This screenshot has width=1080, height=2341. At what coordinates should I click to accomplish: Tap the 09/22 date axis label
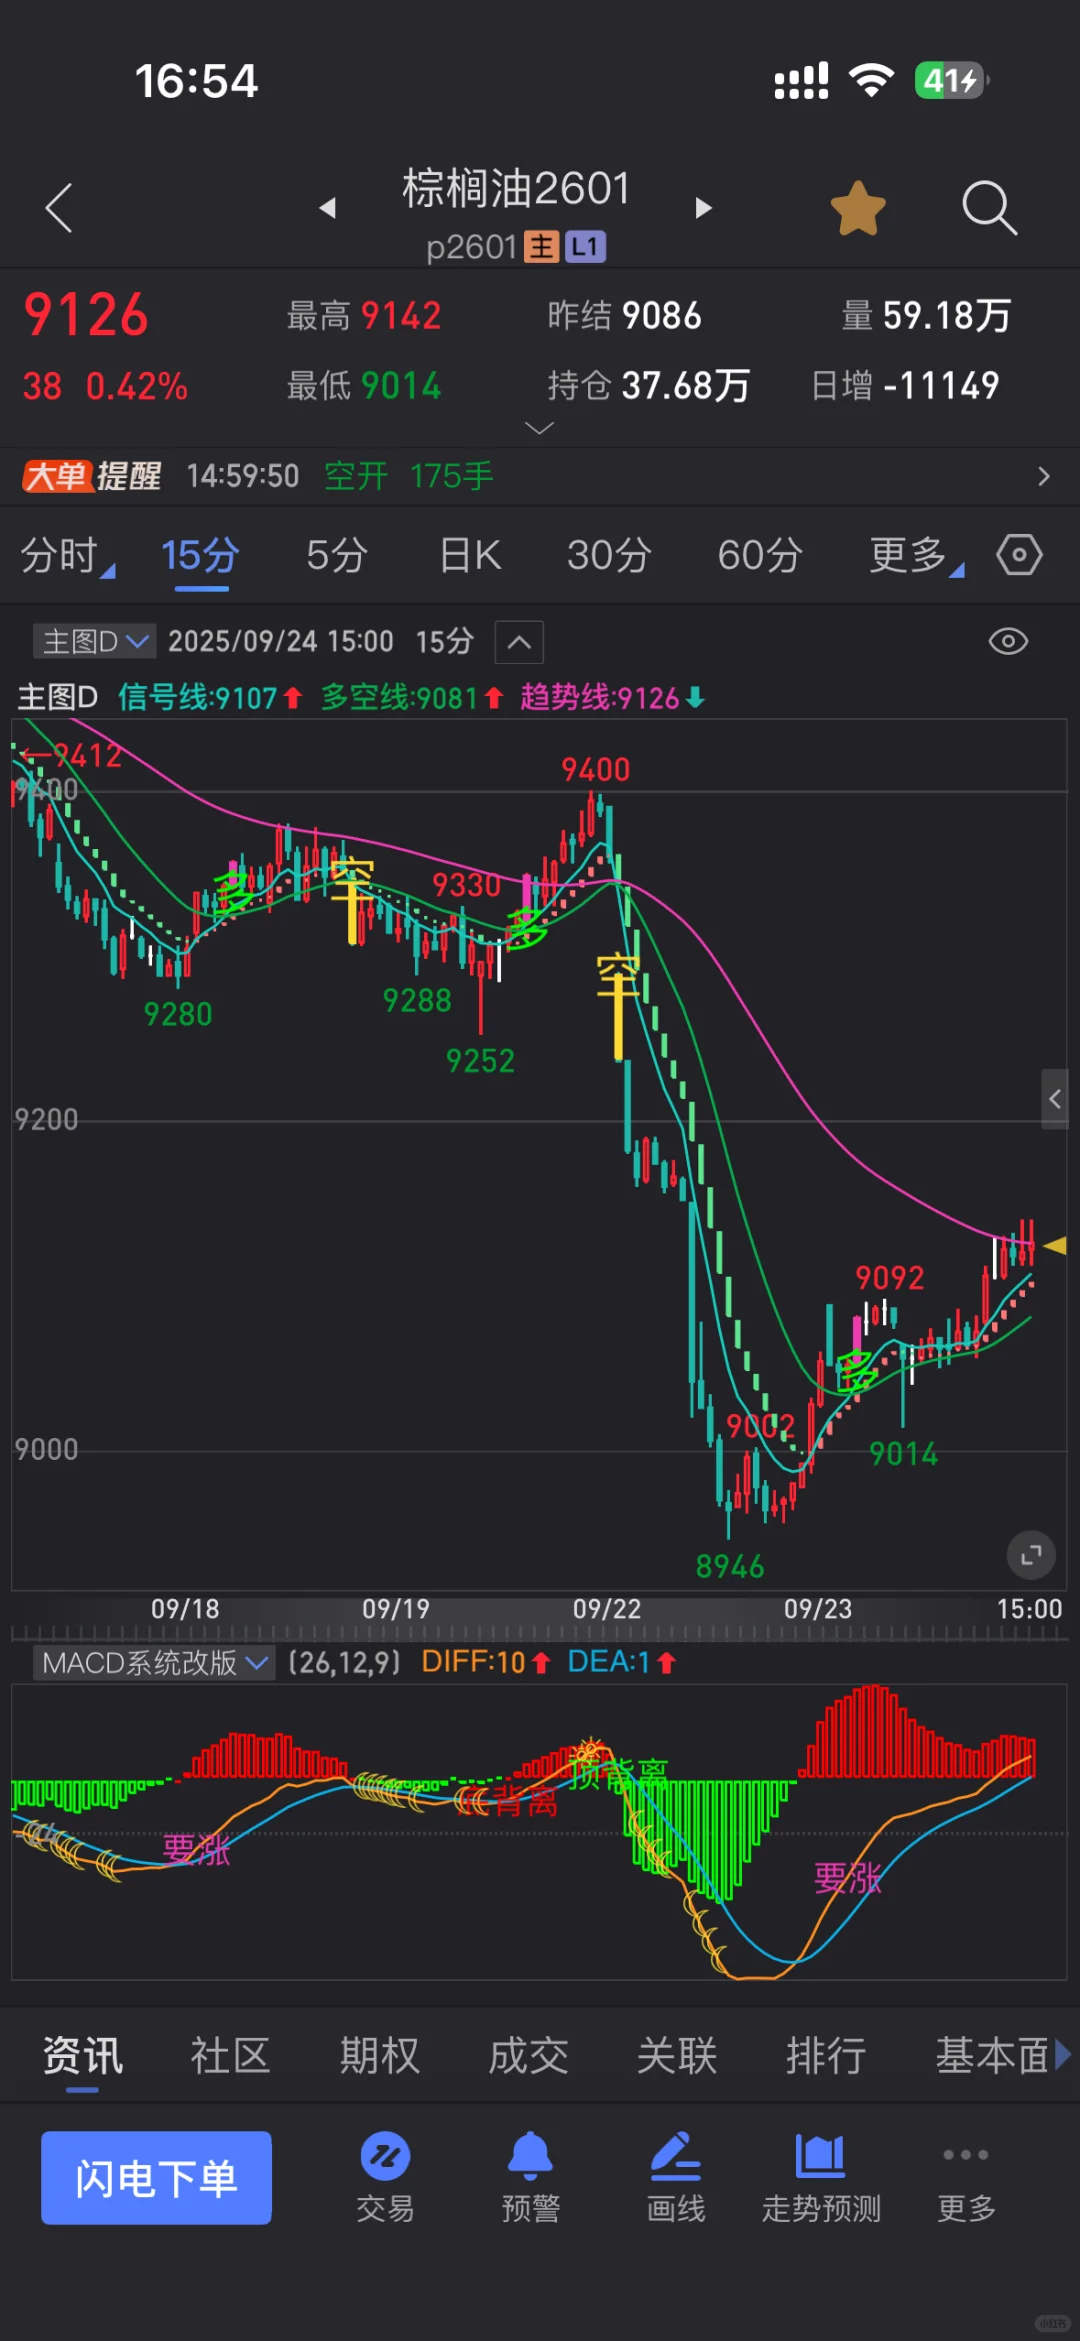(x=607, y=1609)
